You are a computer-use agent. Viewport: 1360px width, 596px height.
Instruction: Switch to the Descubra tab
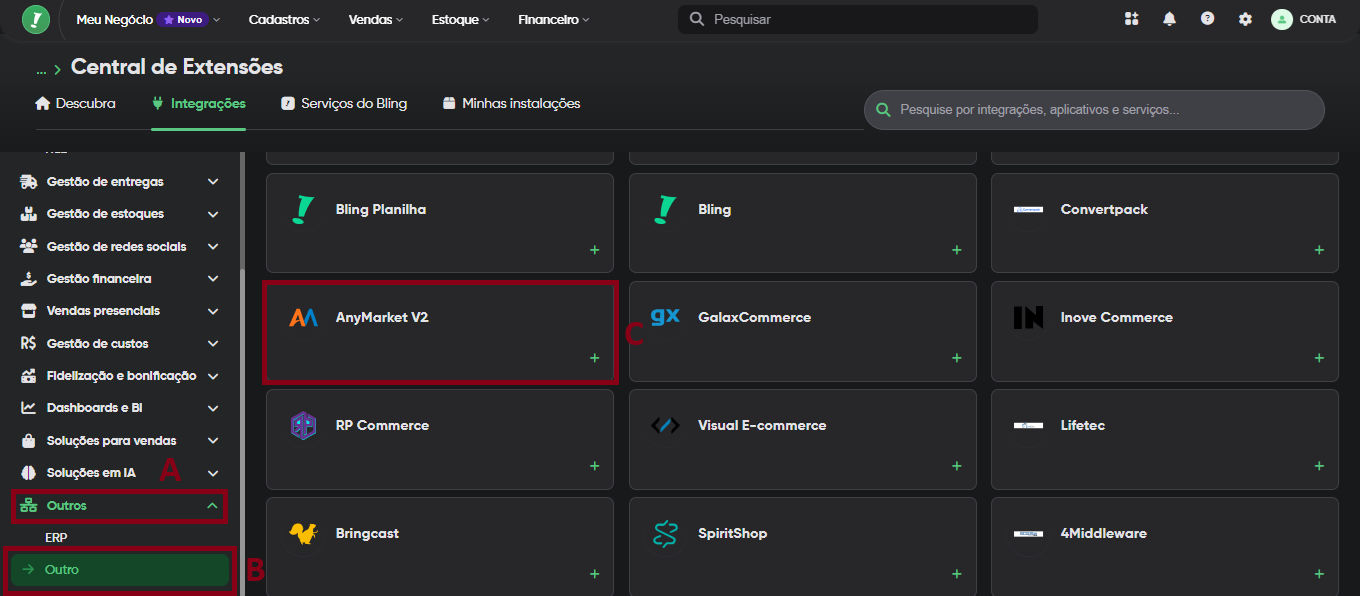(x=75, y=103)
